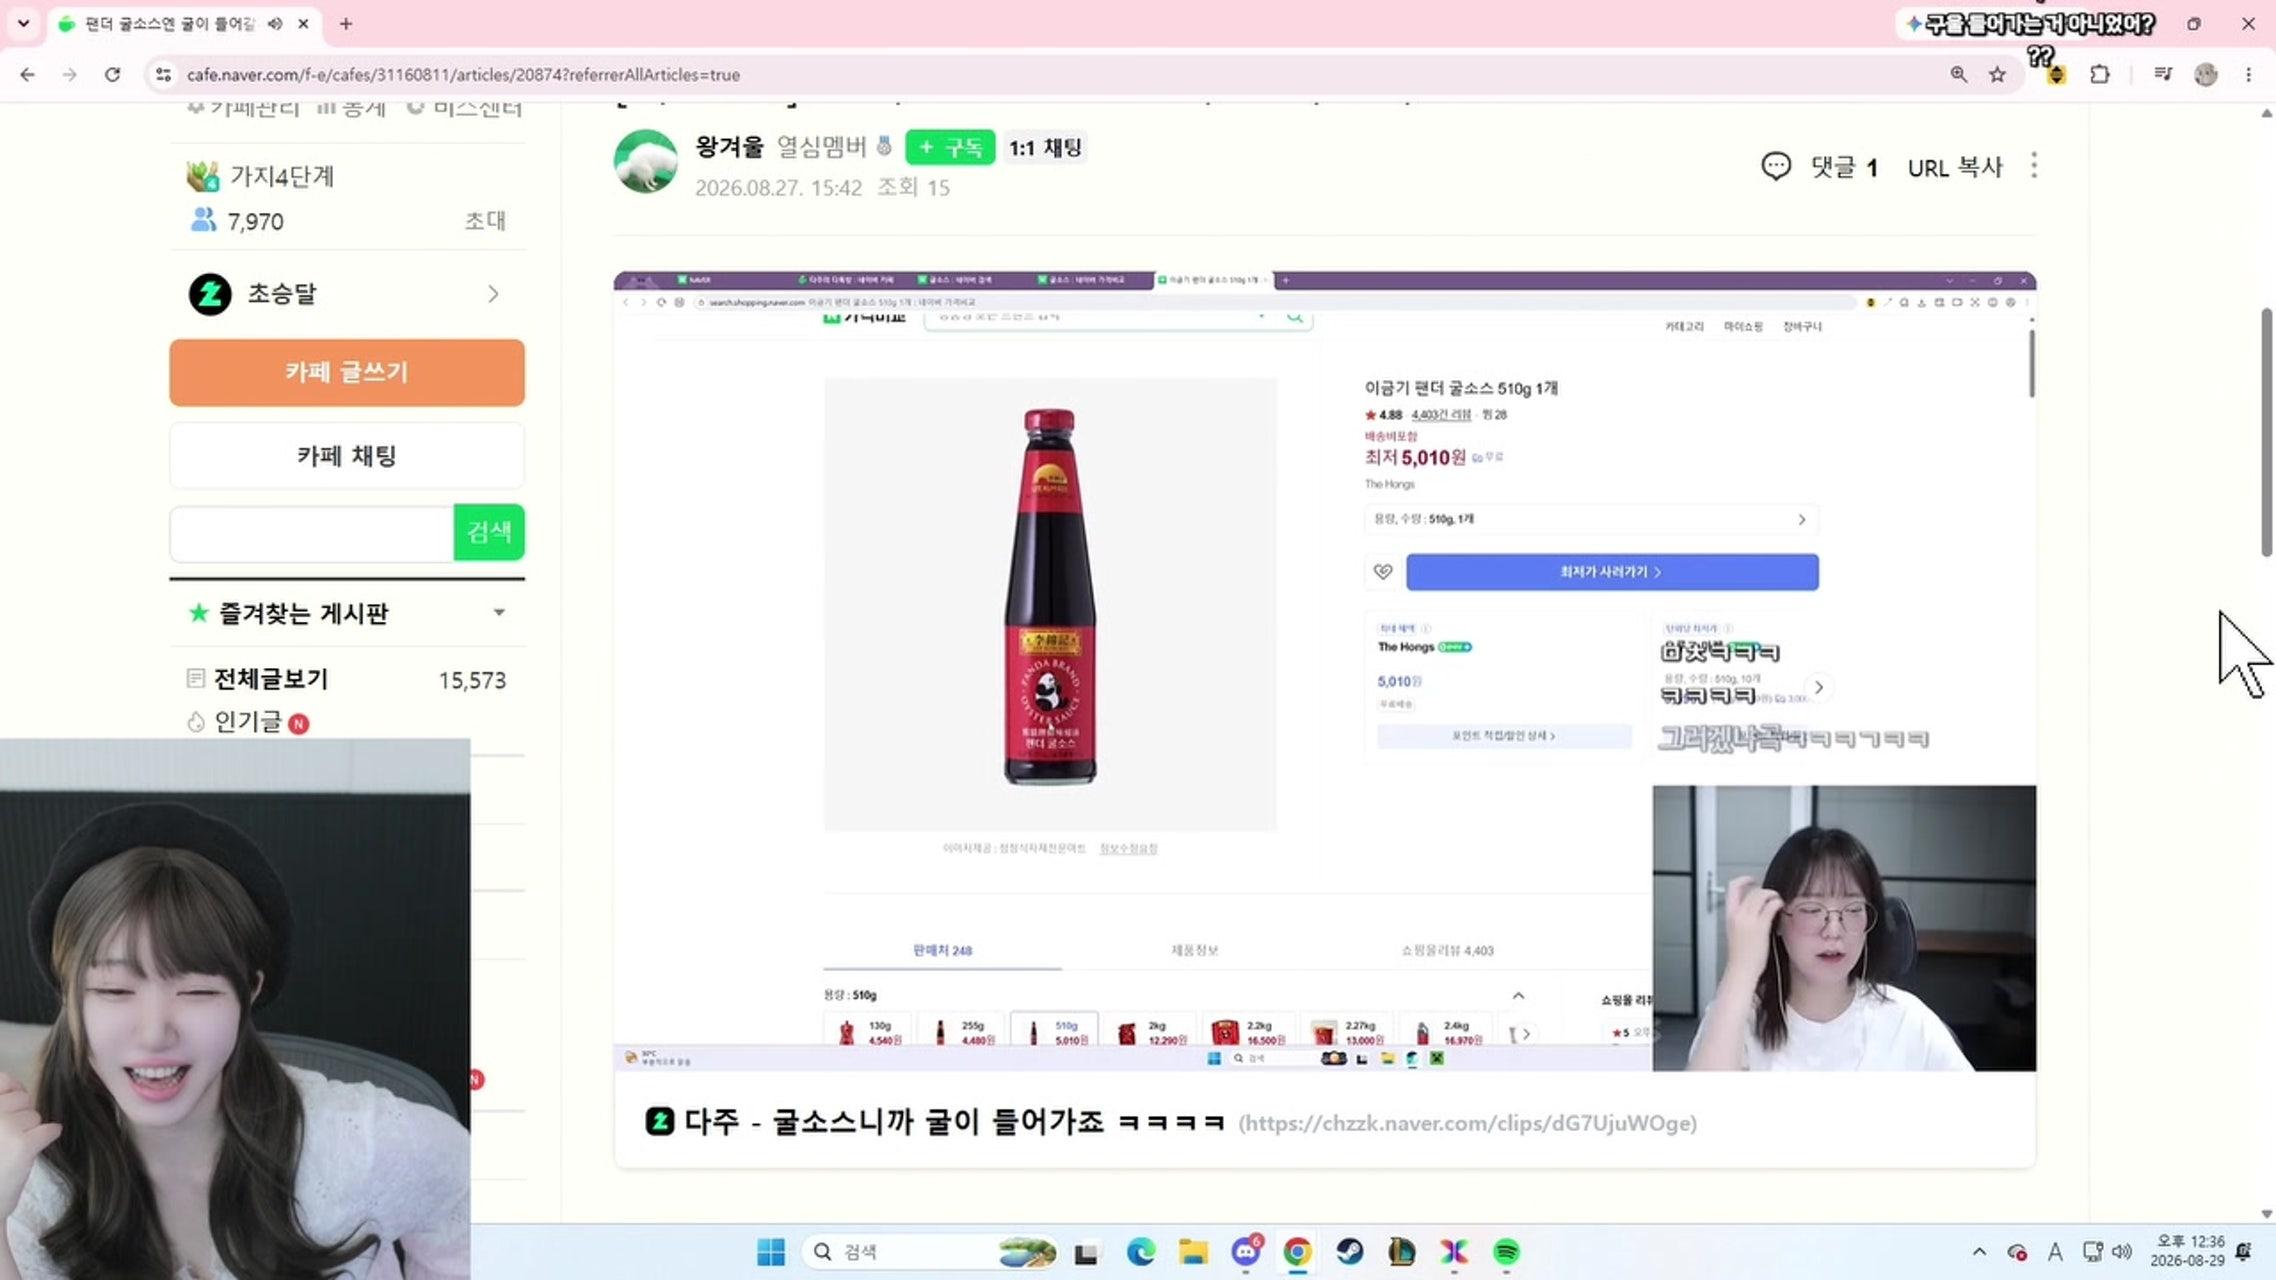Copy the article URL with URL 복사
The width and height of the screenshot is (2276, 1280).
pos(1955,167)
